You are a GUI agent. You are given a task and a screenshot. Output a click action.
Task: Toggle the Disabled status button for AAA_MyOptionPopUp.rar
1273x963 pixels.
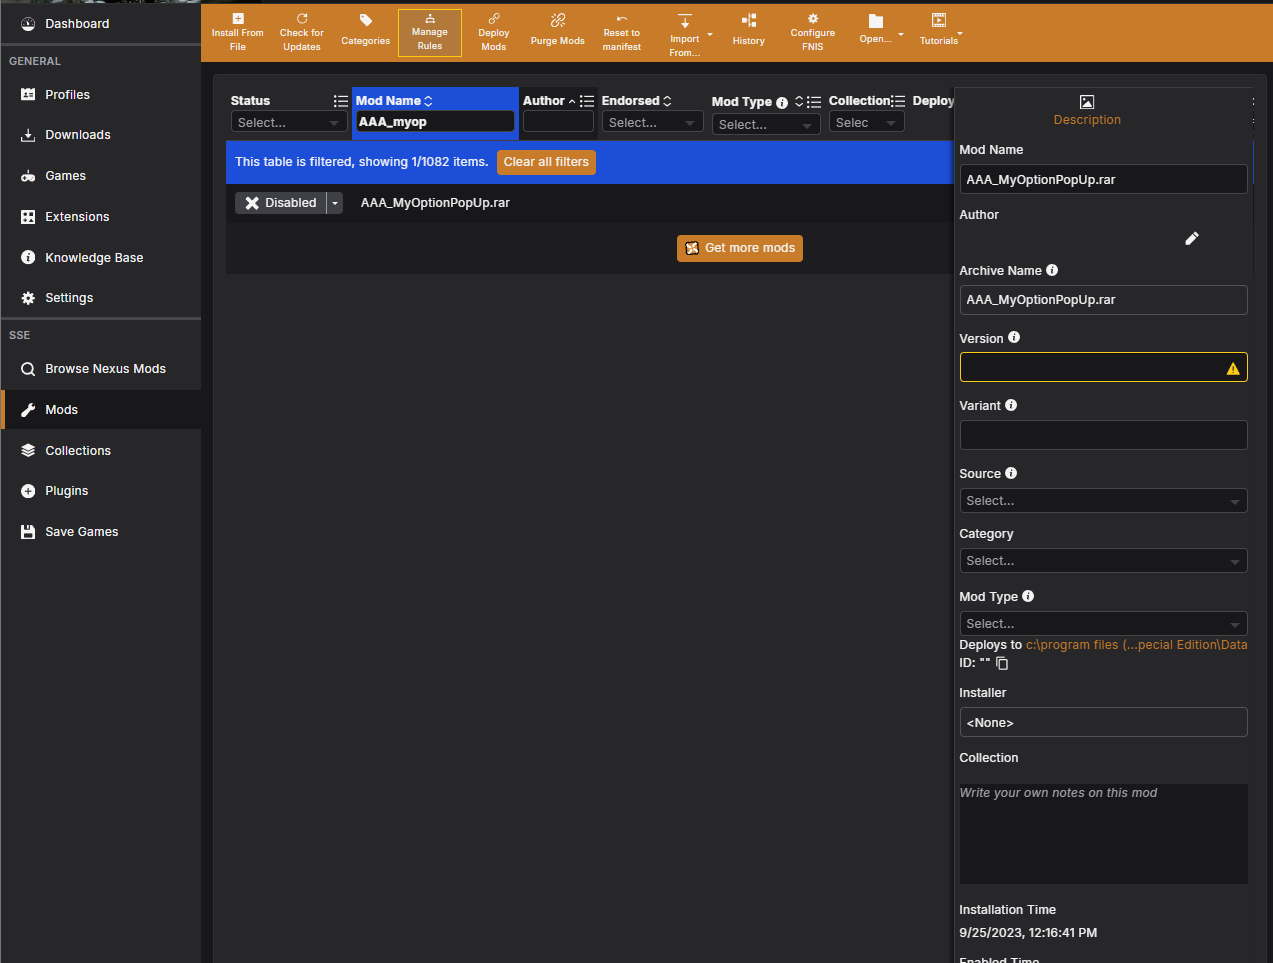281,203
